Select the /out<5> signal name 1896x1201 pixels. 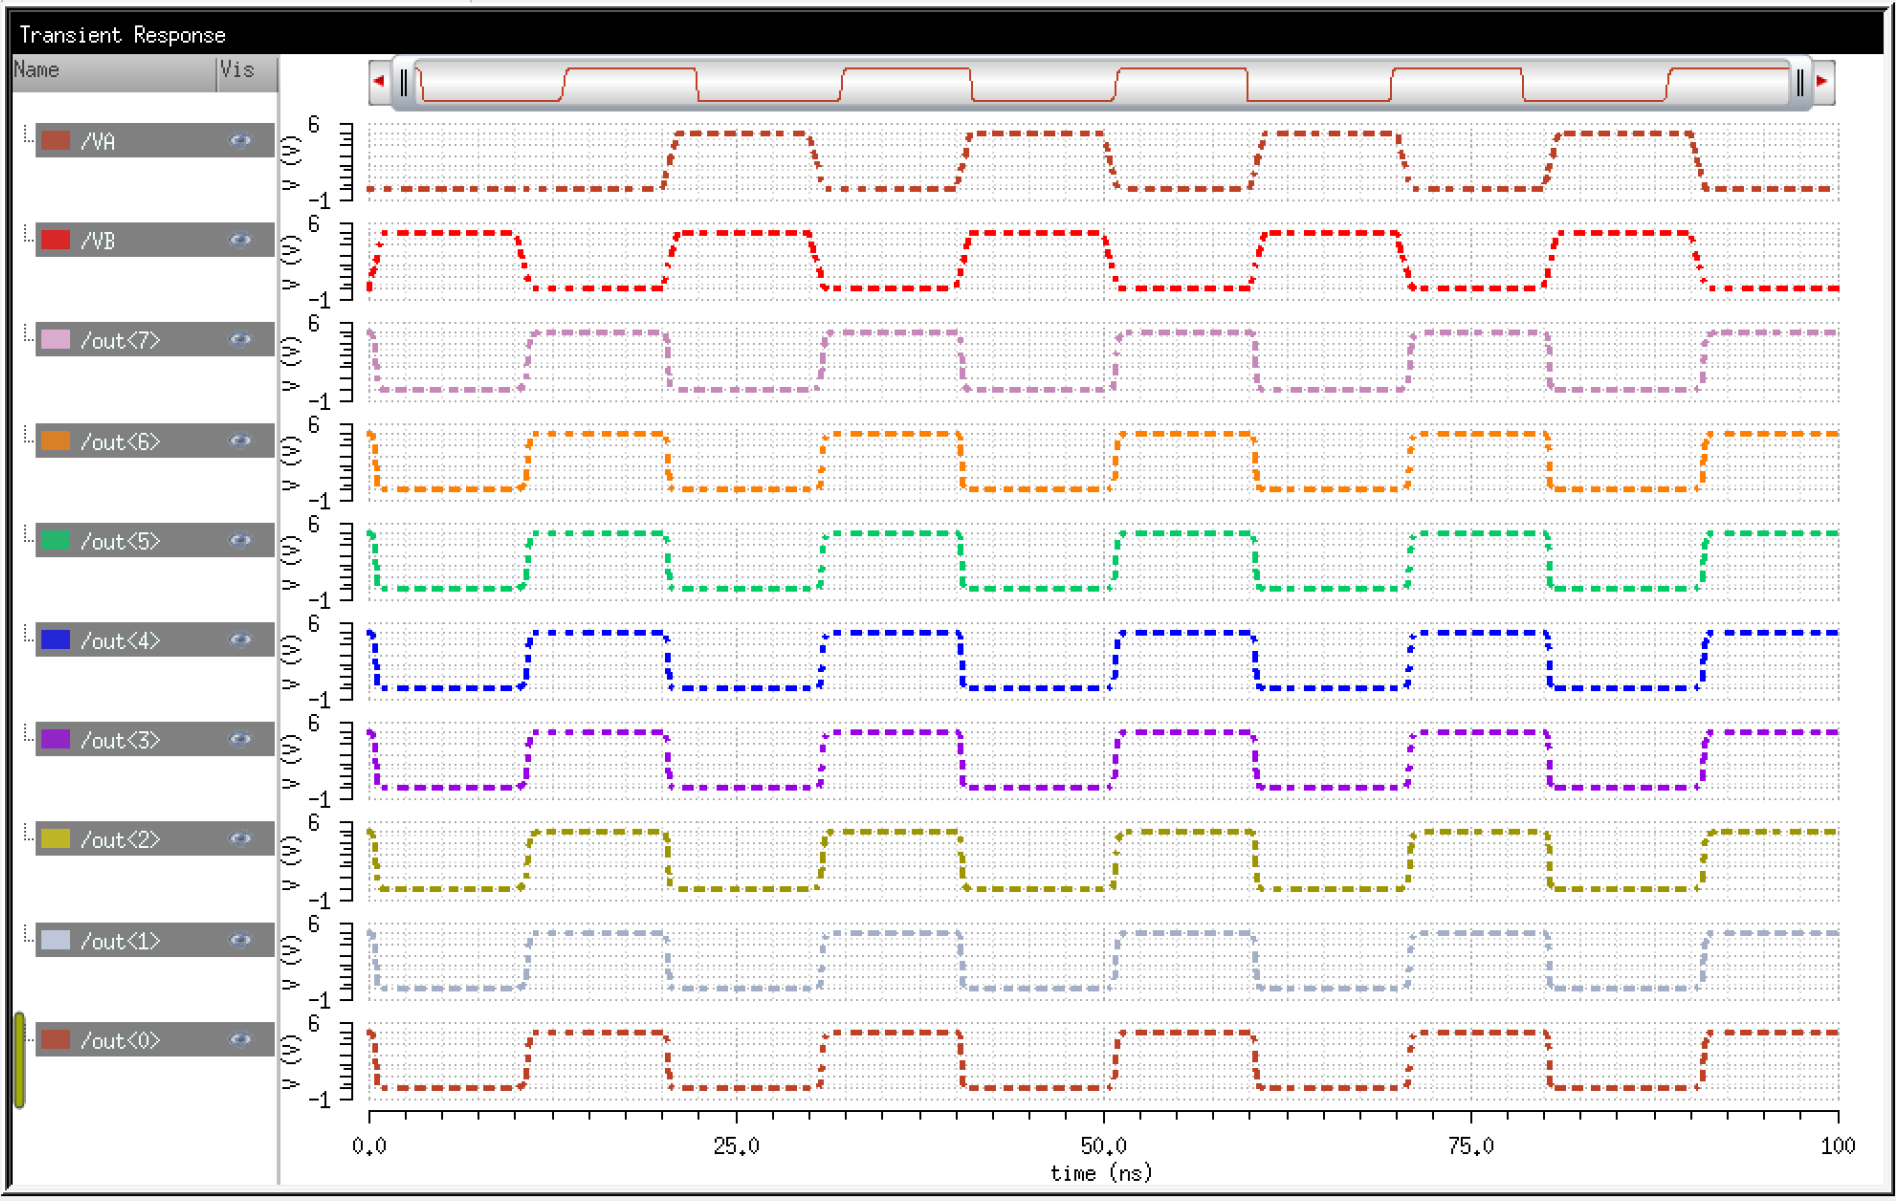(x=120, y=541)
